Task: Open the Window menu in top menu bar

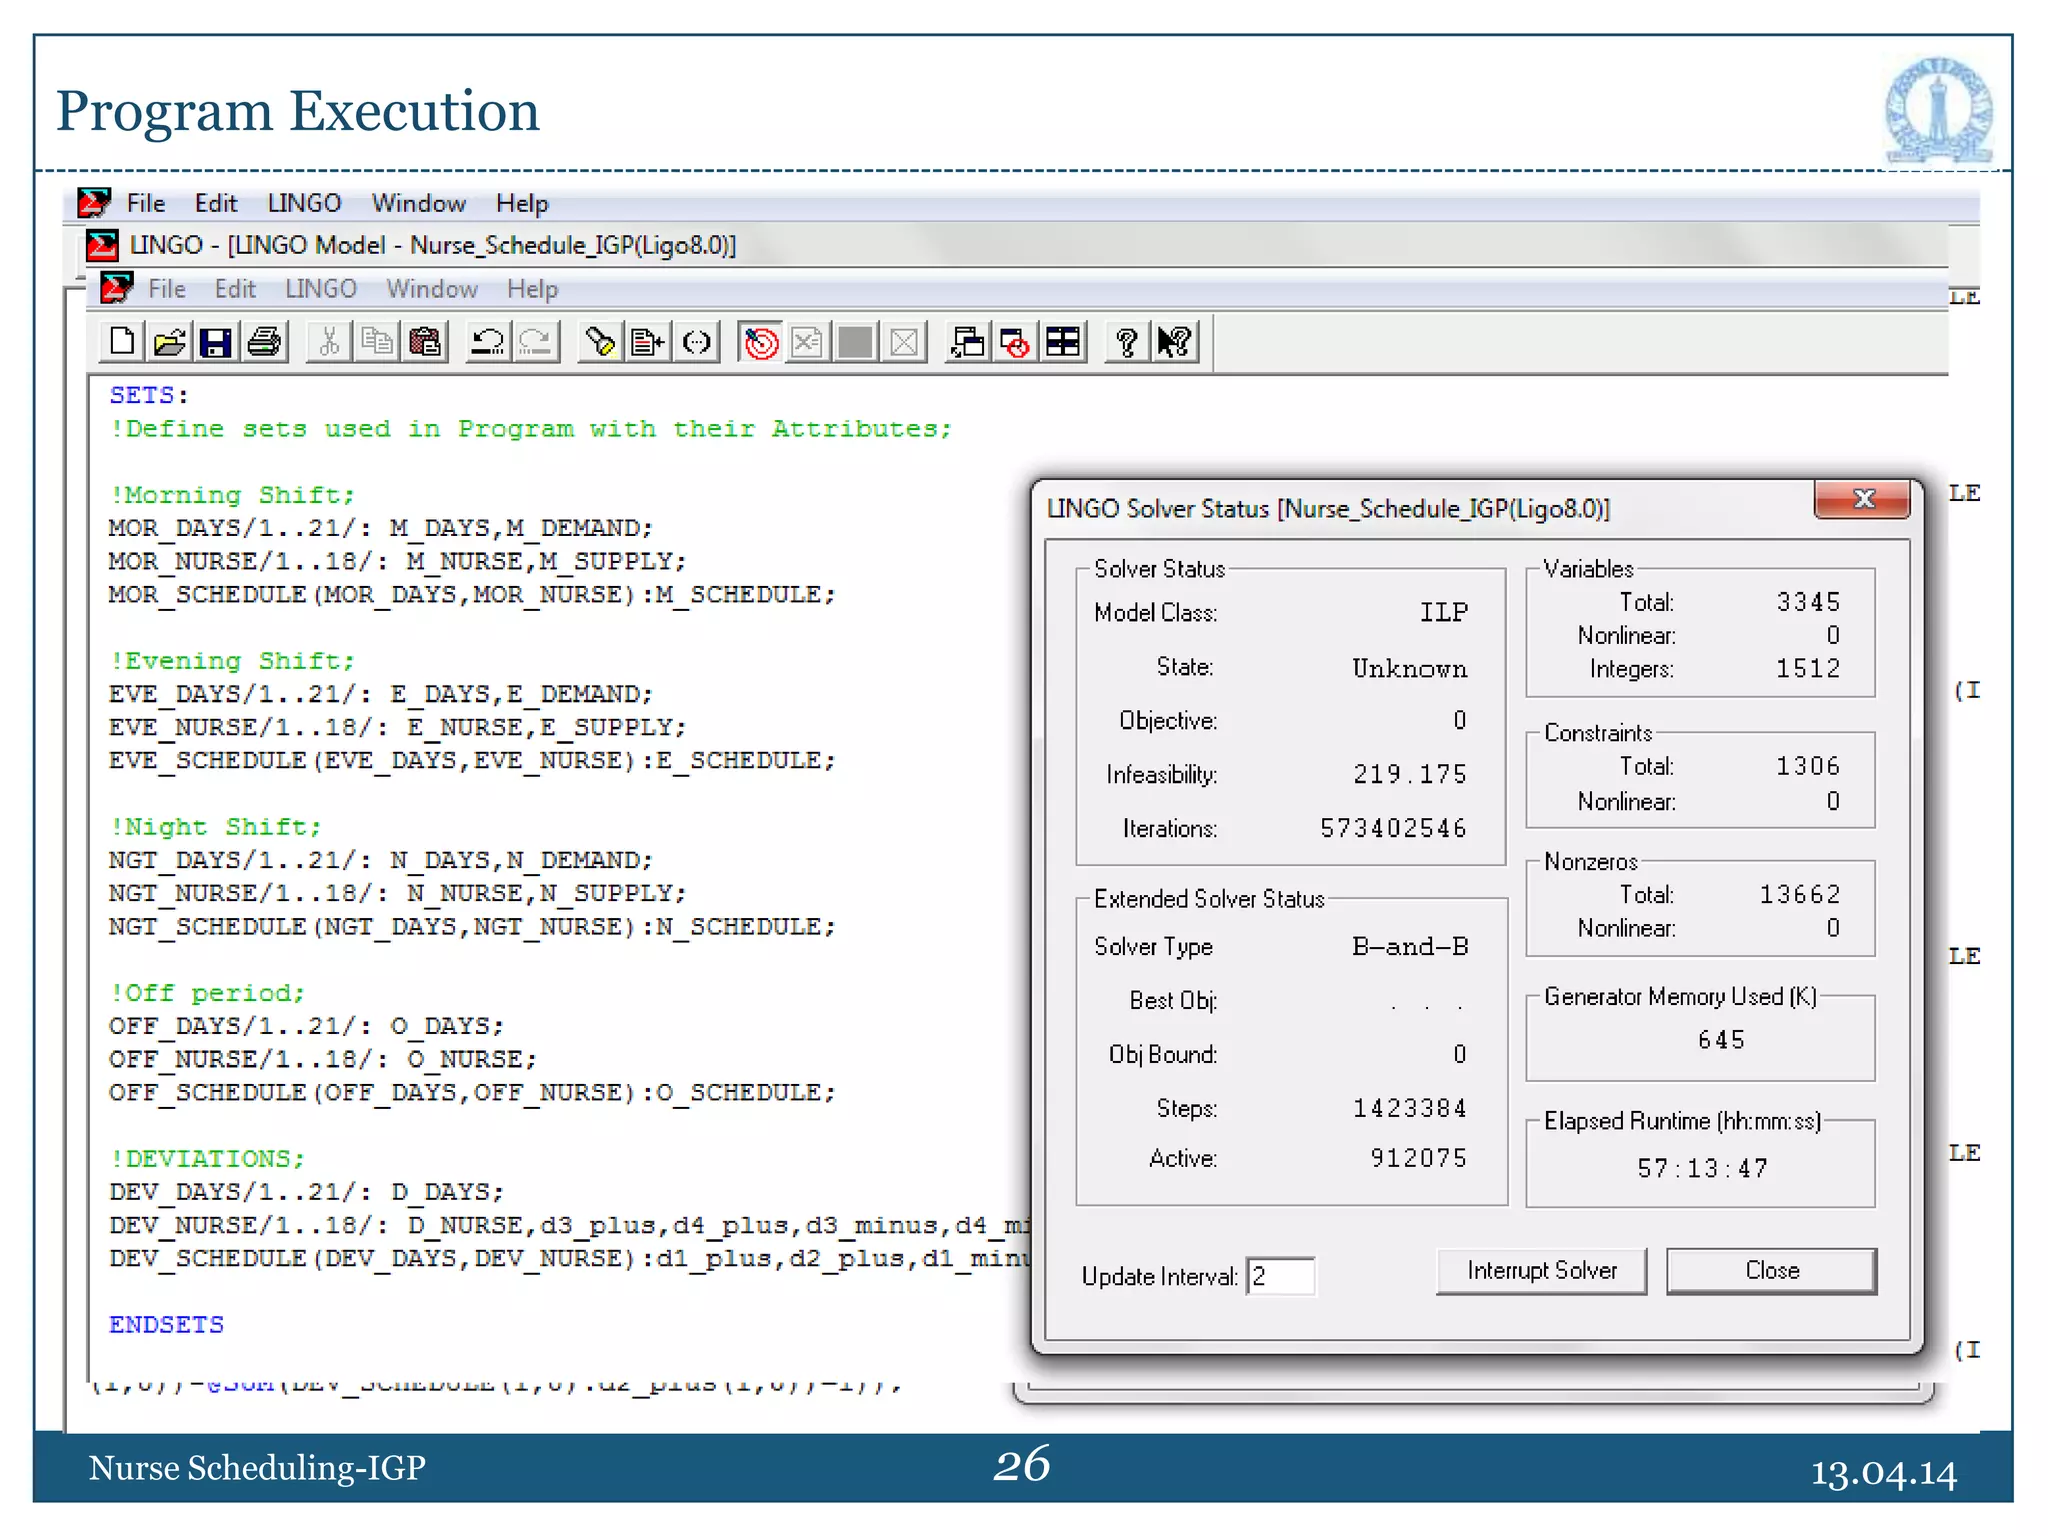Action: pos(418,203)
